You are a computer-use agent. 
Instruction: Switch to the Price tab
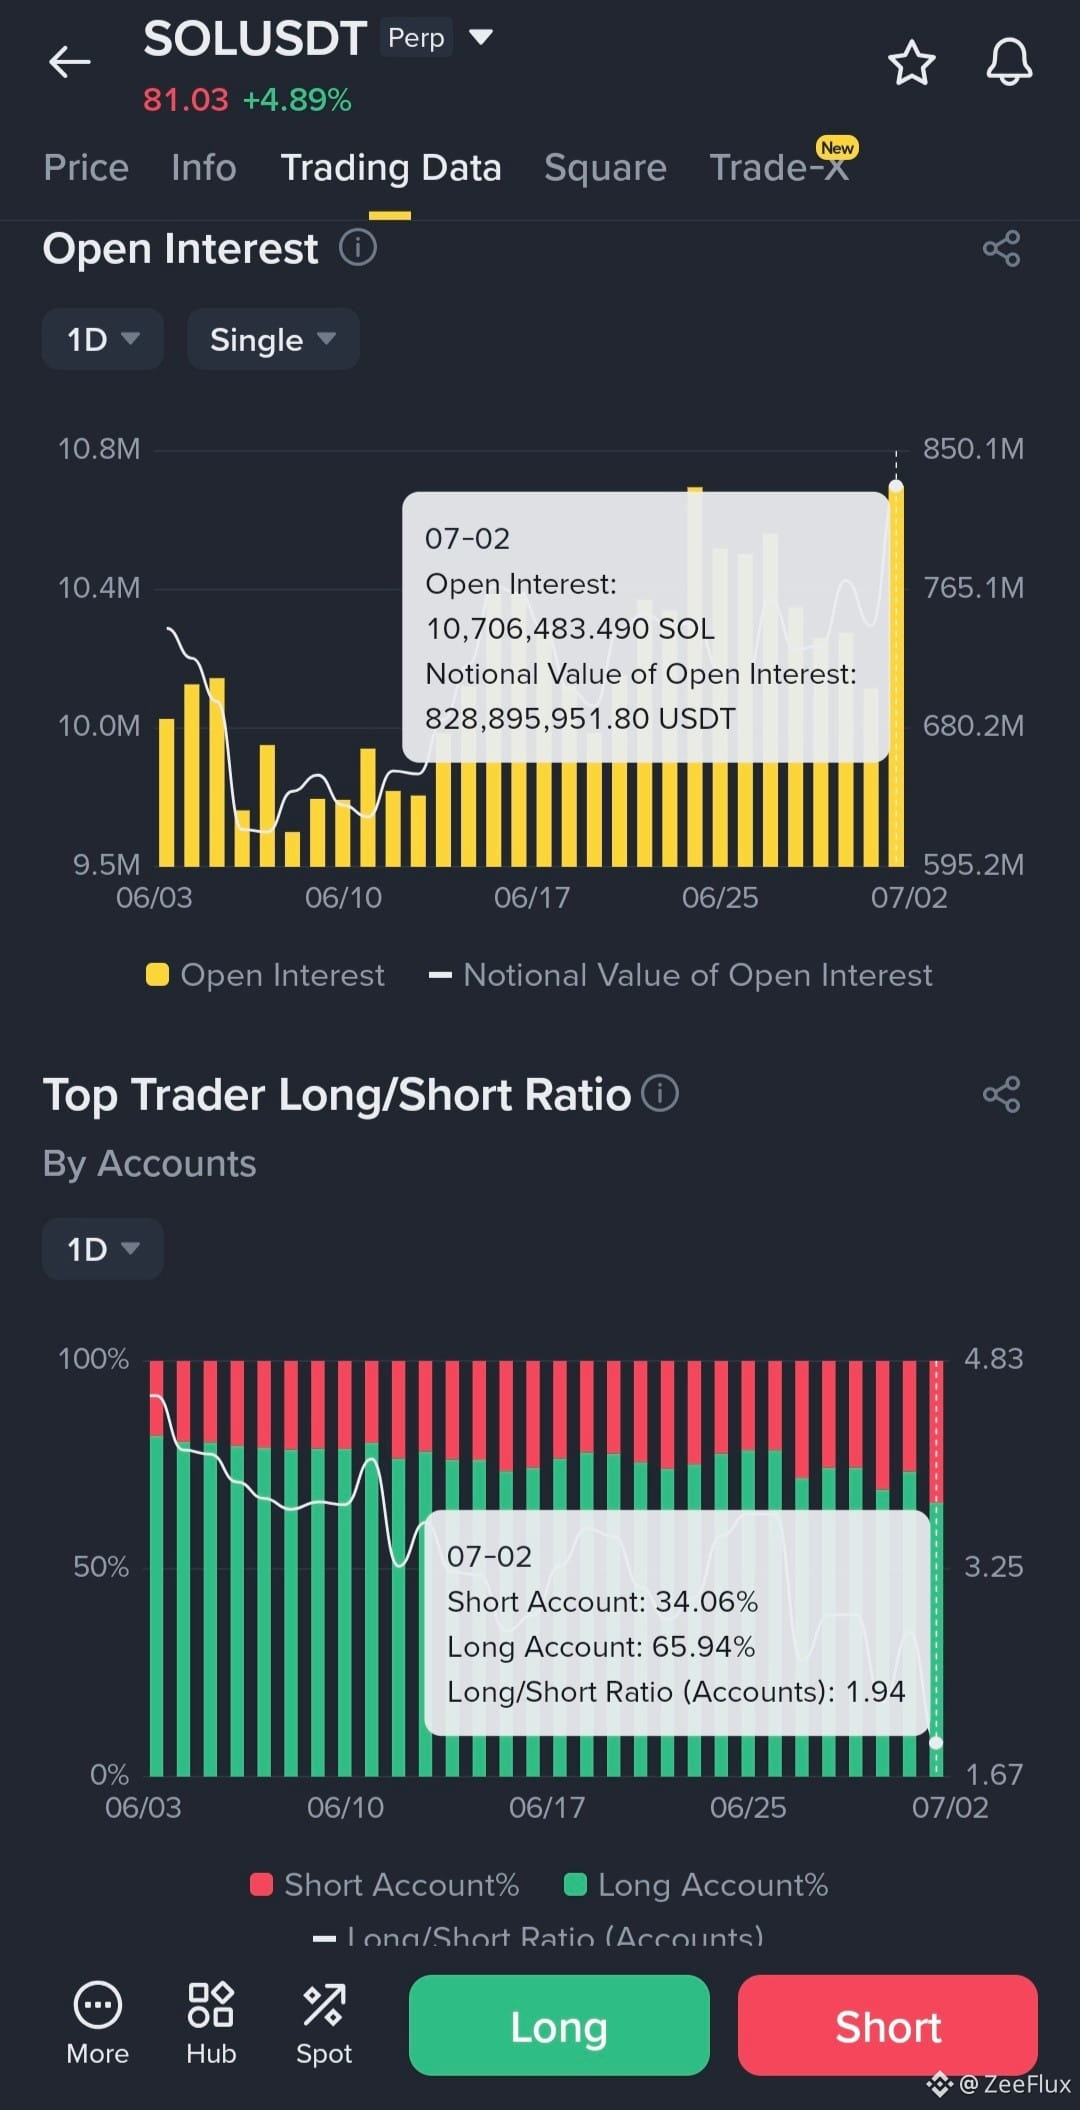(x=86, y=167)
